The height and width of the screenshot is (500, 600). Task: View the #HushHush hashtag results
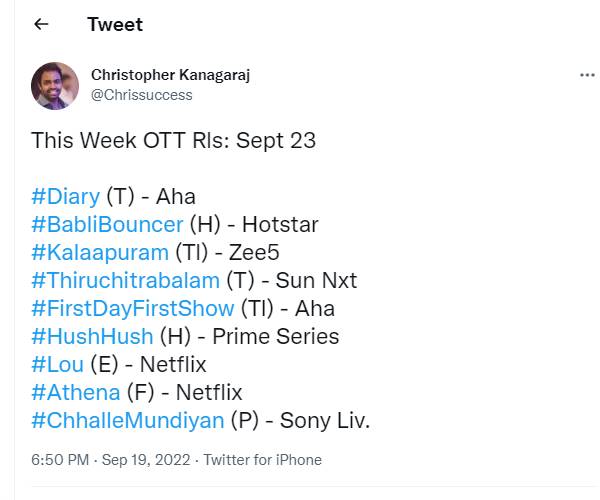click(93, 336)
